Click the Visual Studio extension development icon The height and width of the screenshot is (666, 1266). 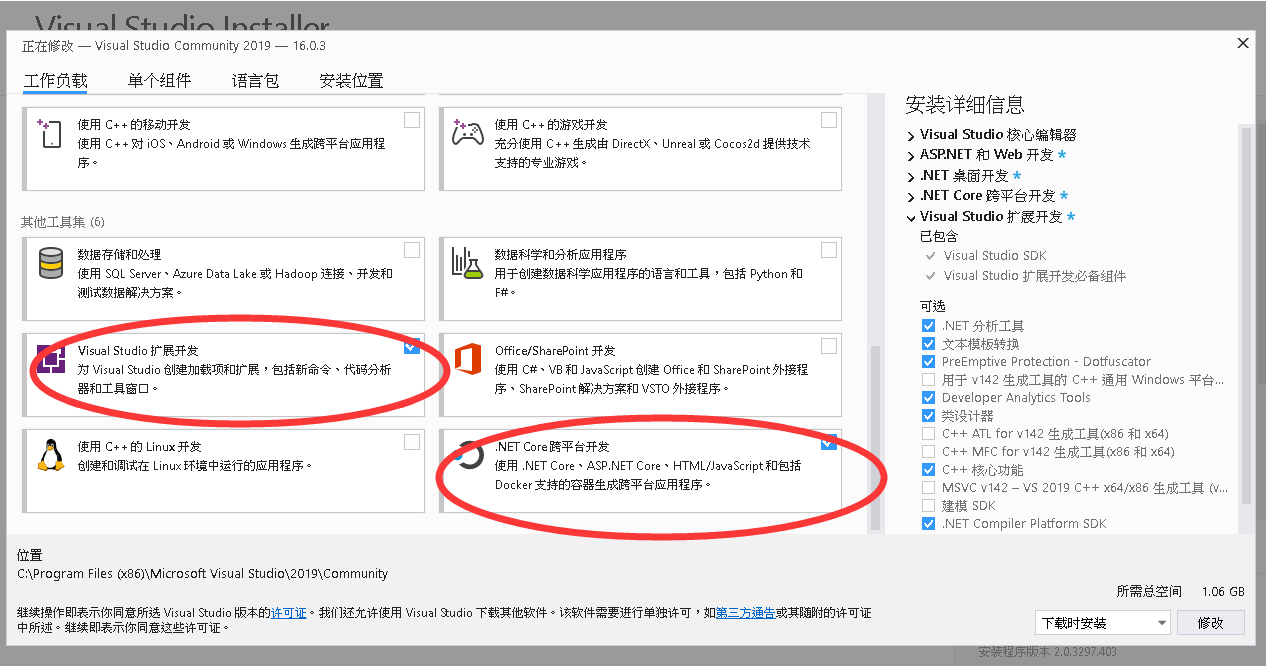(x=51, y=359)
